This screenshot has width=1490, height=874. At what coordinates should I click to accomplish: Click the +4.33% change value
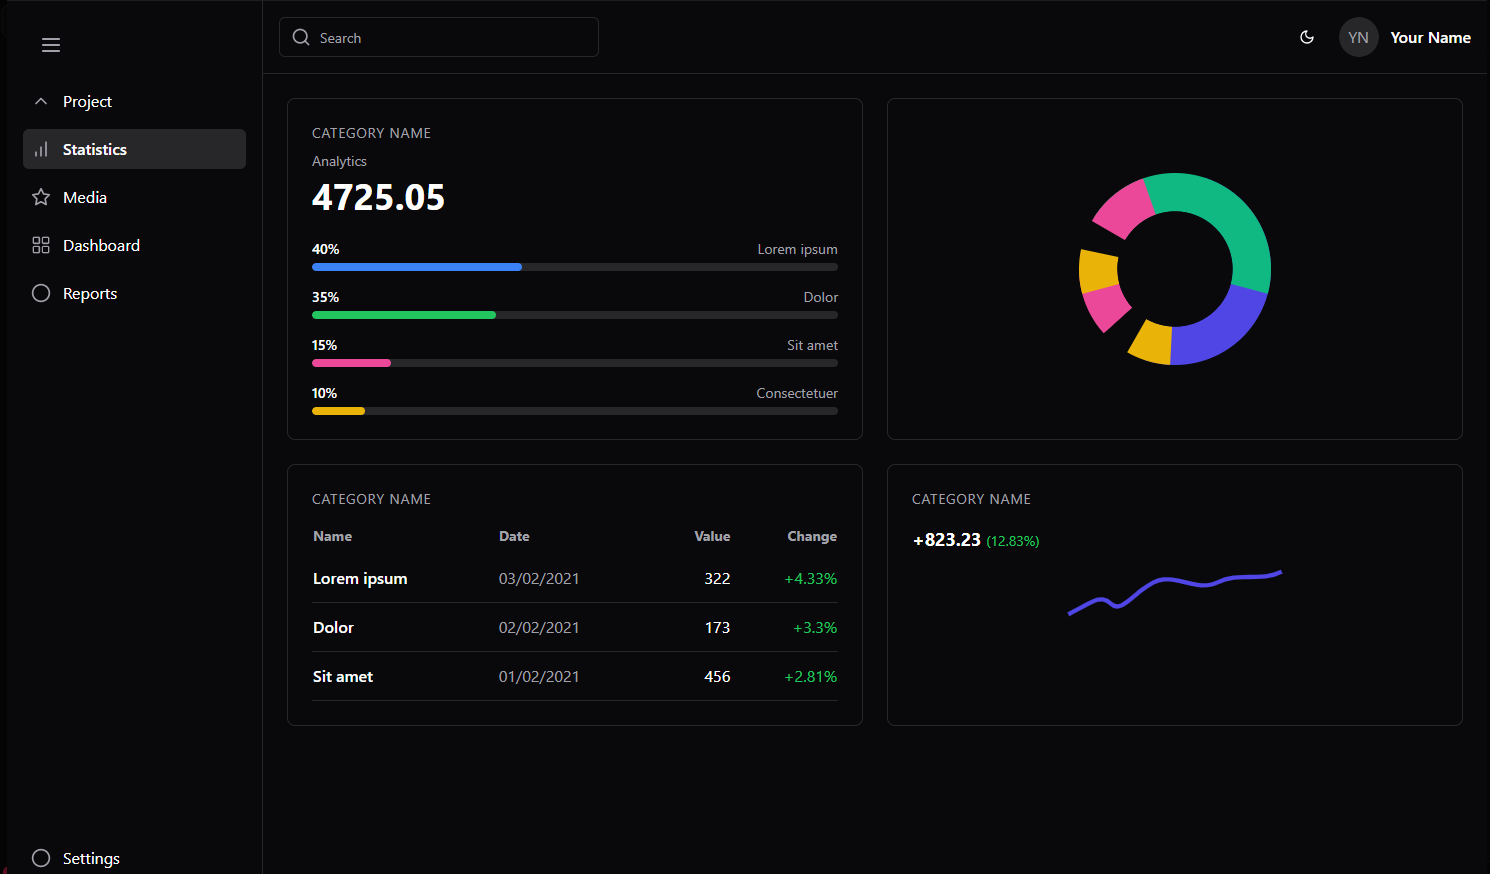tap(811, 578)
